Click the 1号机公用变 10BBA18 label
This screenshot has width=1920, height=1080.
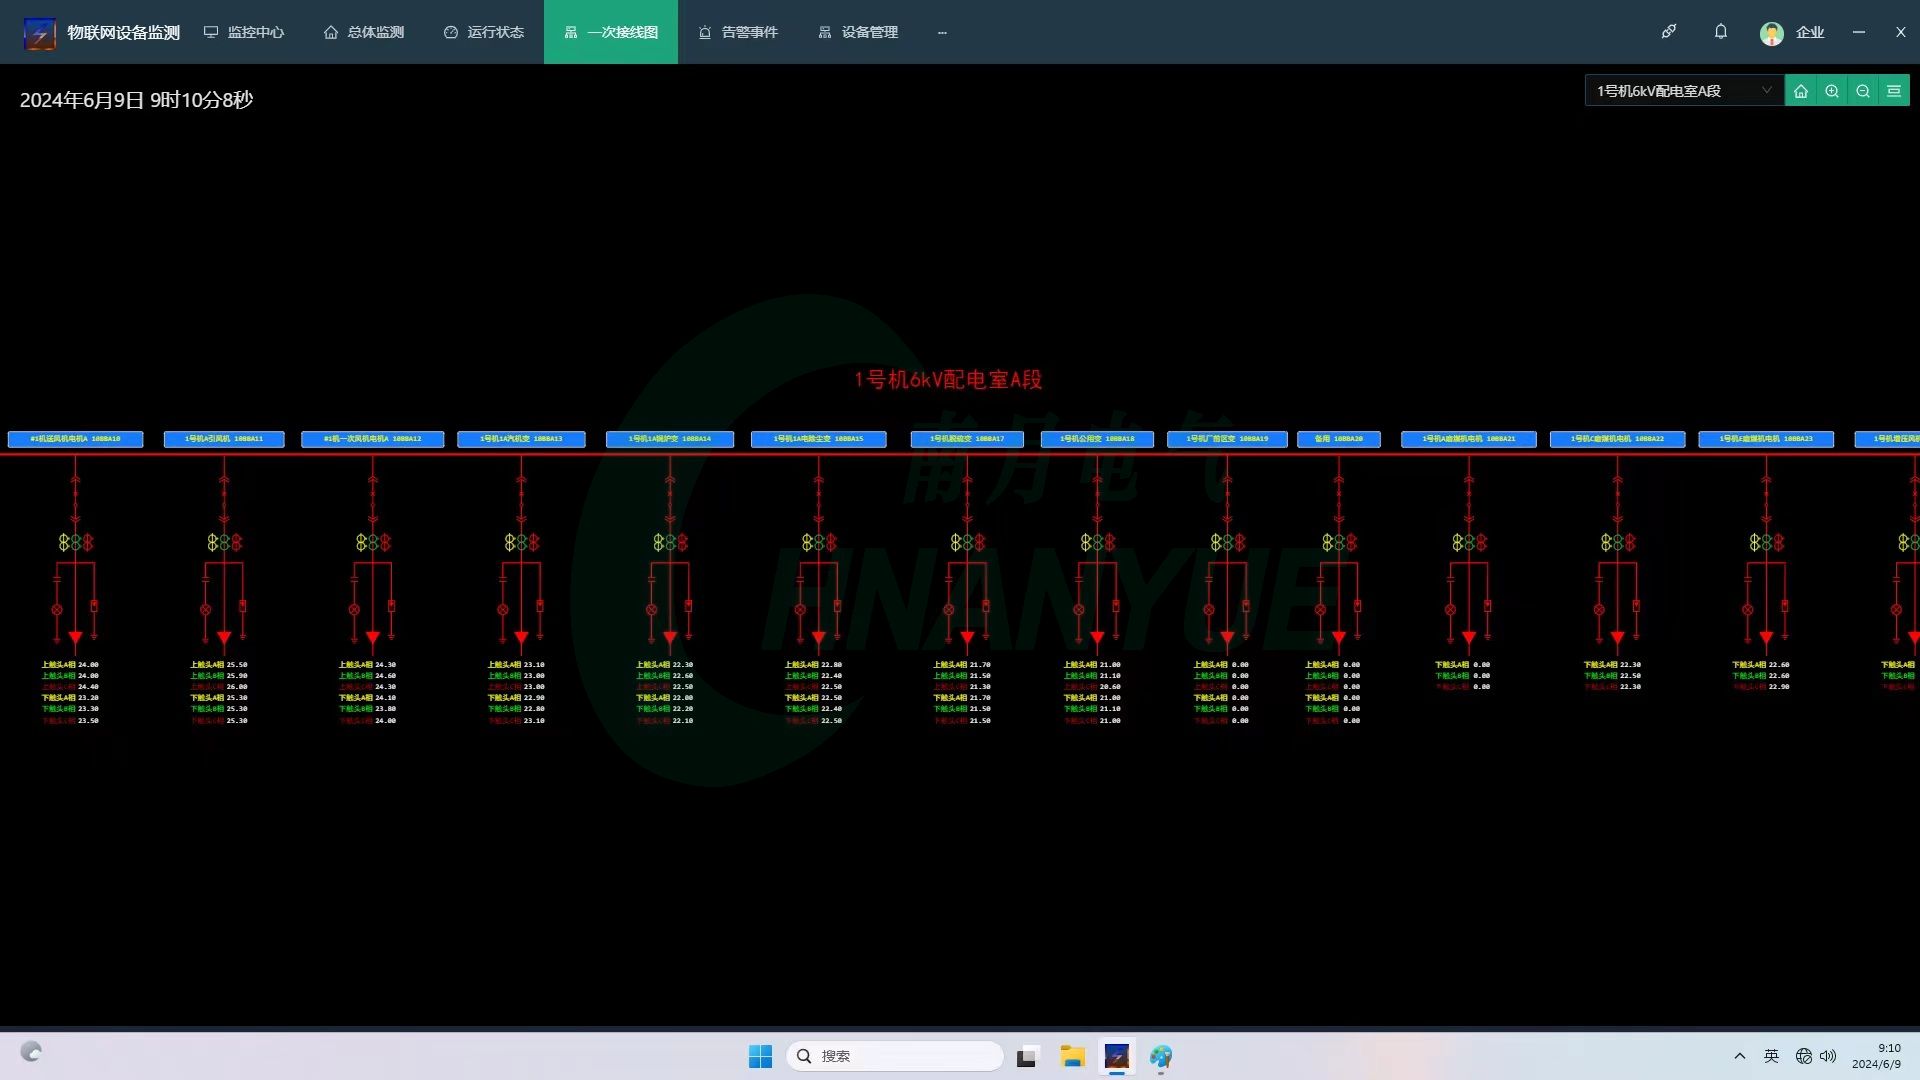tap(1097, 439)
